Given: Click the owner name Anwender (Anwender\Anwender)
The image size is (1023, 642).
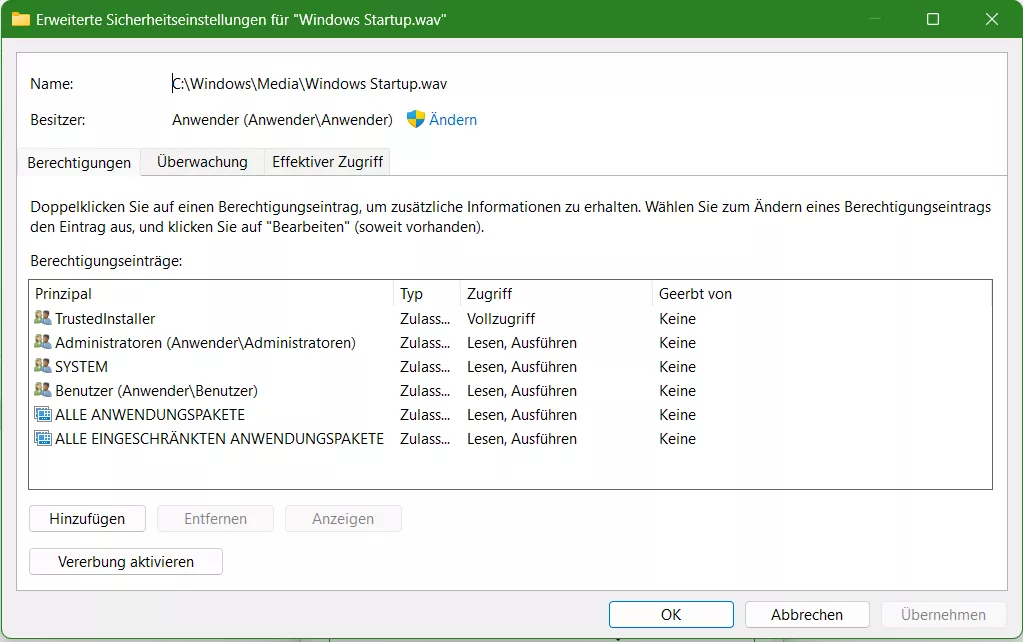Looking at the screenshot, I should point(282,119).
